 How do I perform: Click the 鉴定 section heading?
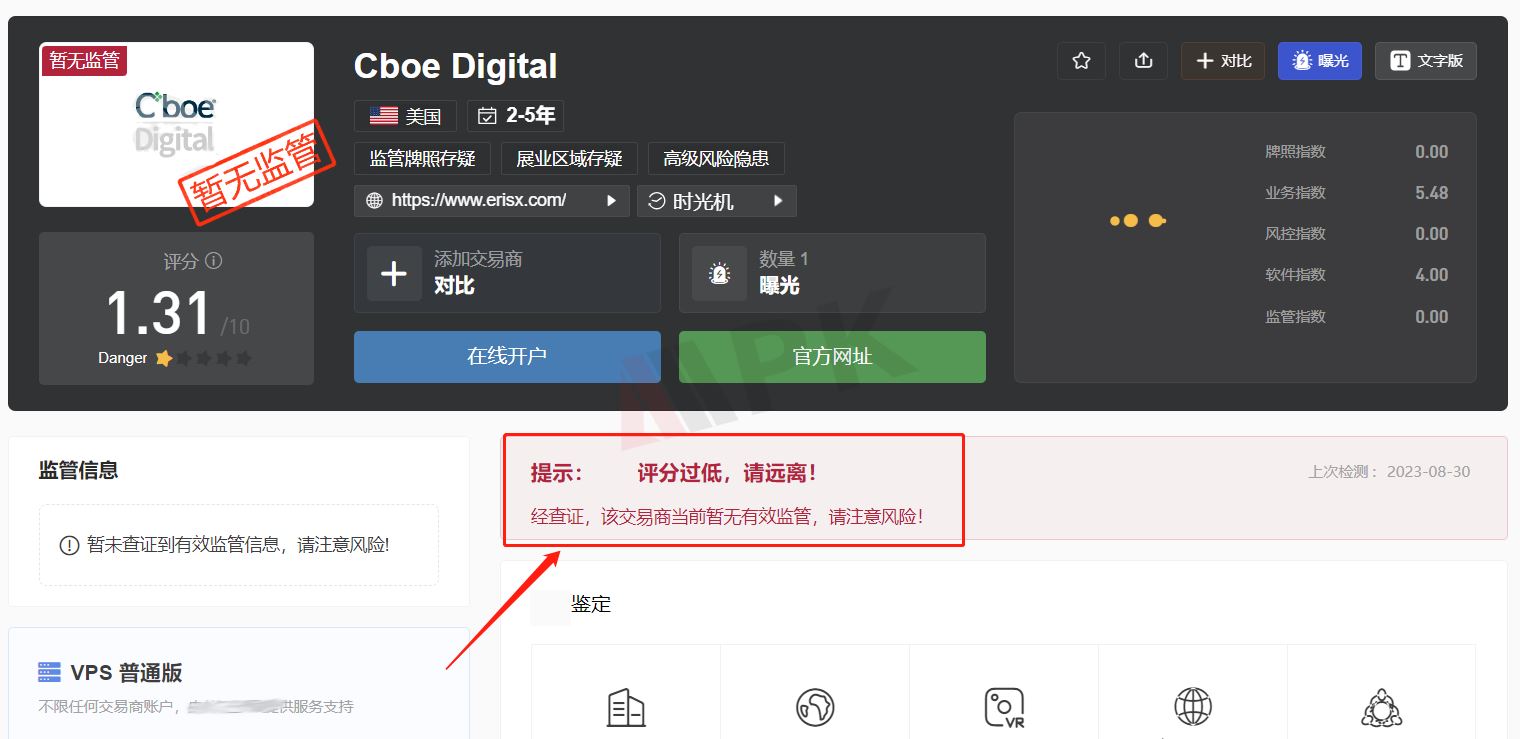[591, 604]
